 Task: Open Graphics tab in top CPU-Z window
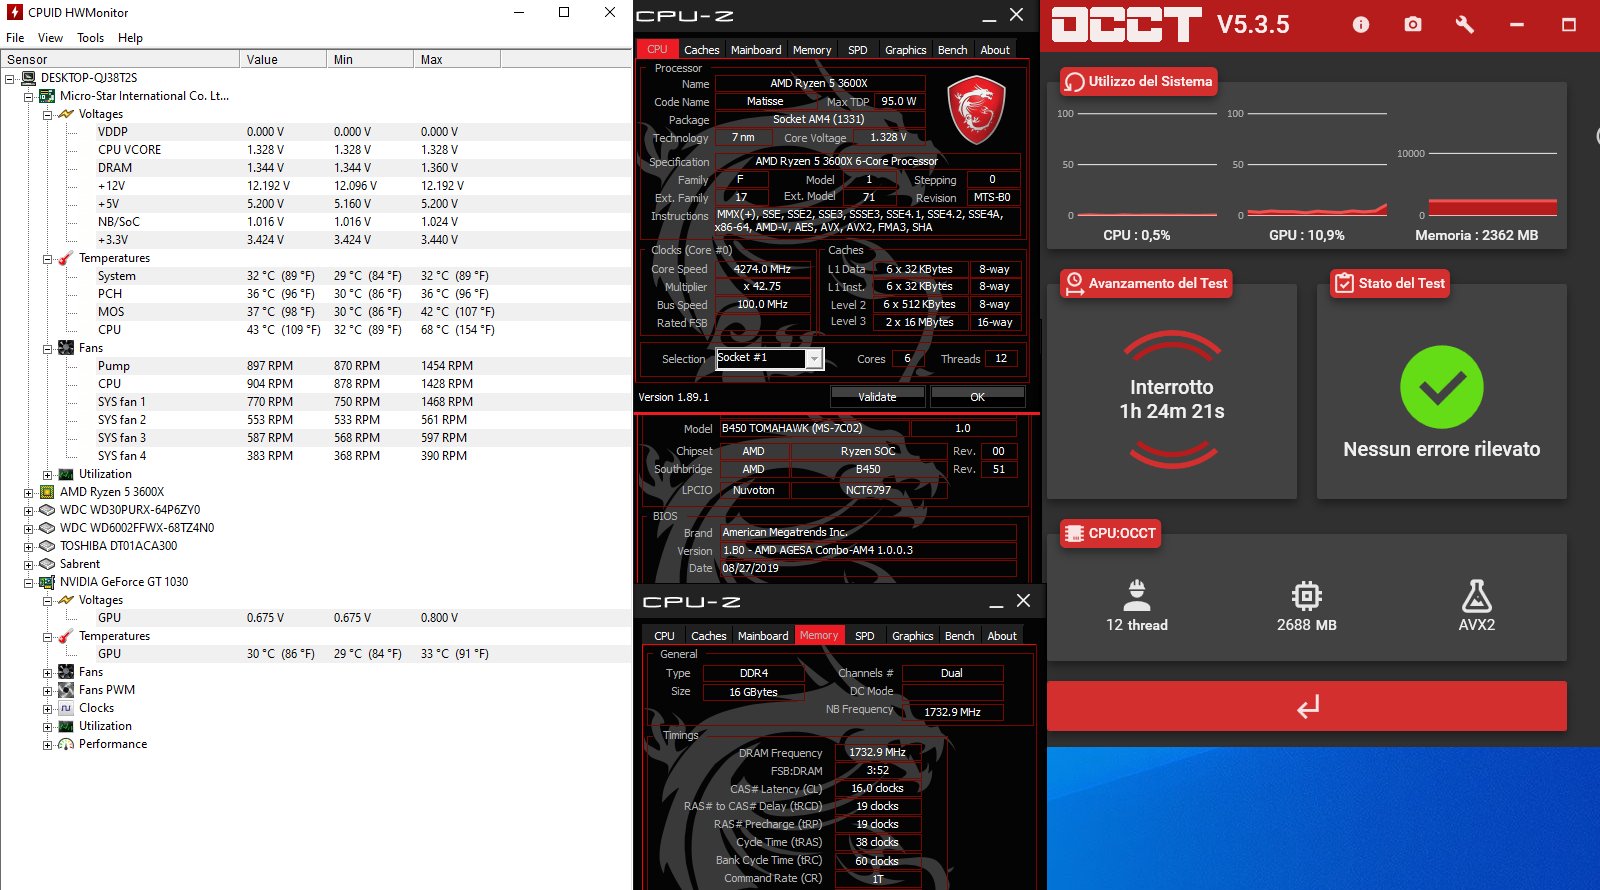click(x=906, y=50)
